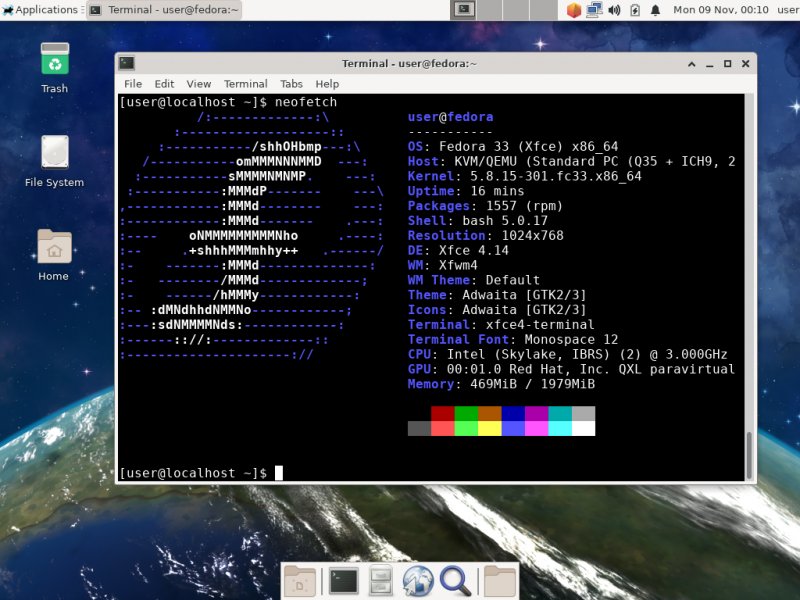Image resolution: width=800 pixels, height=600 pixels.
Task: Open the Applications menu in the panel
Action: (x=41, y=10)
